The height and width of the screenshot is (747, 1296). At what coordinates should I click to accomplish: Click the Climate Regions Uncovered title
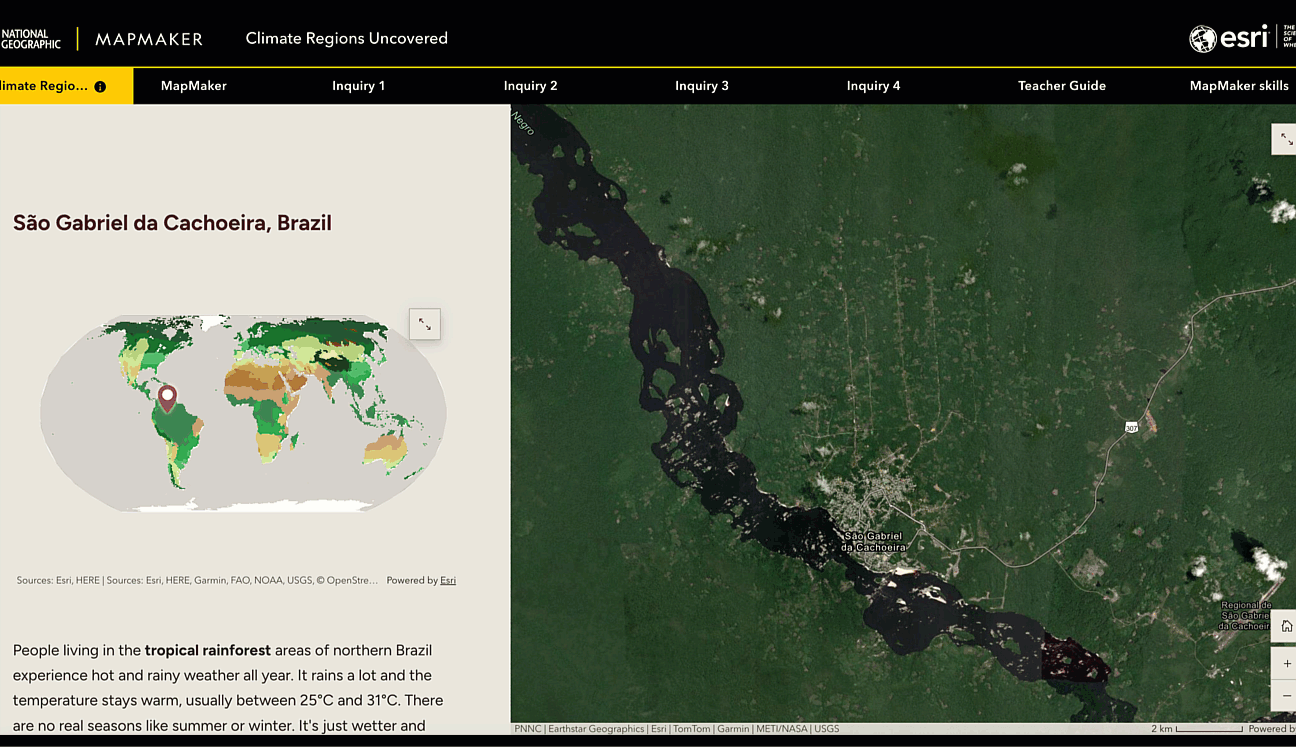pyautogui.click(x=347, y=38)
